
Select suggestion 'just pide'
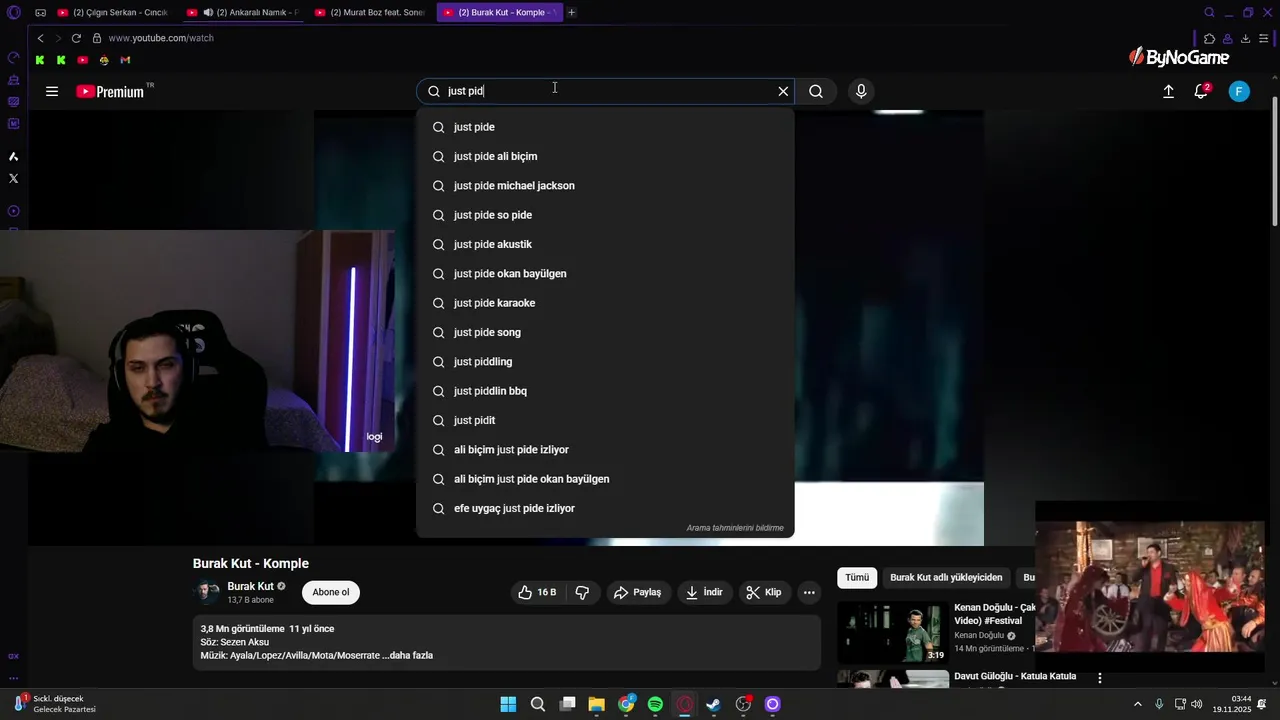tap(605, 127)
